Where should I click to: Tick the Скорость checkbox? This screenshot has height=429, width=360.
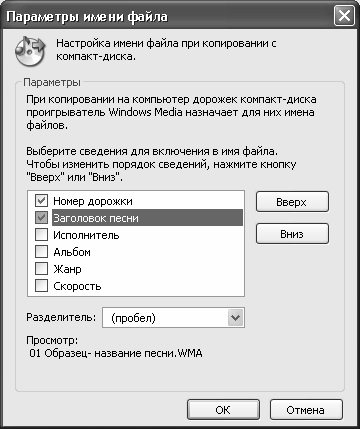[41, 286]
